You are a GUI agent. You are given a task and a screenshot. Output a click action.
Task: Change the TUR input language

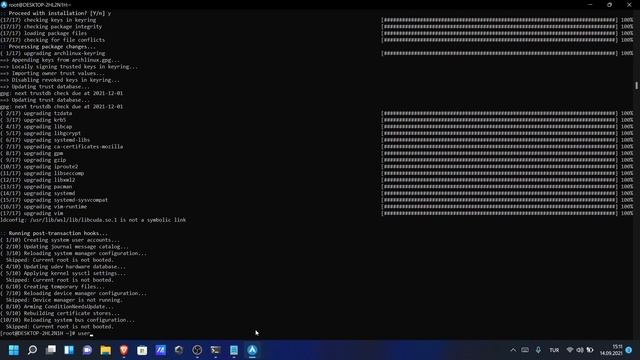coord(554,350)
